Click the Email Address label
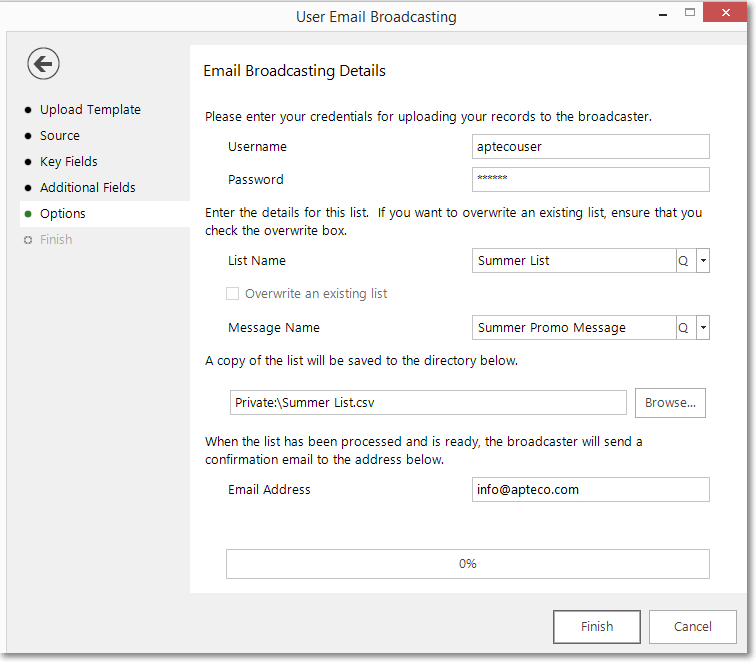The image size is (756, 662). (x=269, y=490)
